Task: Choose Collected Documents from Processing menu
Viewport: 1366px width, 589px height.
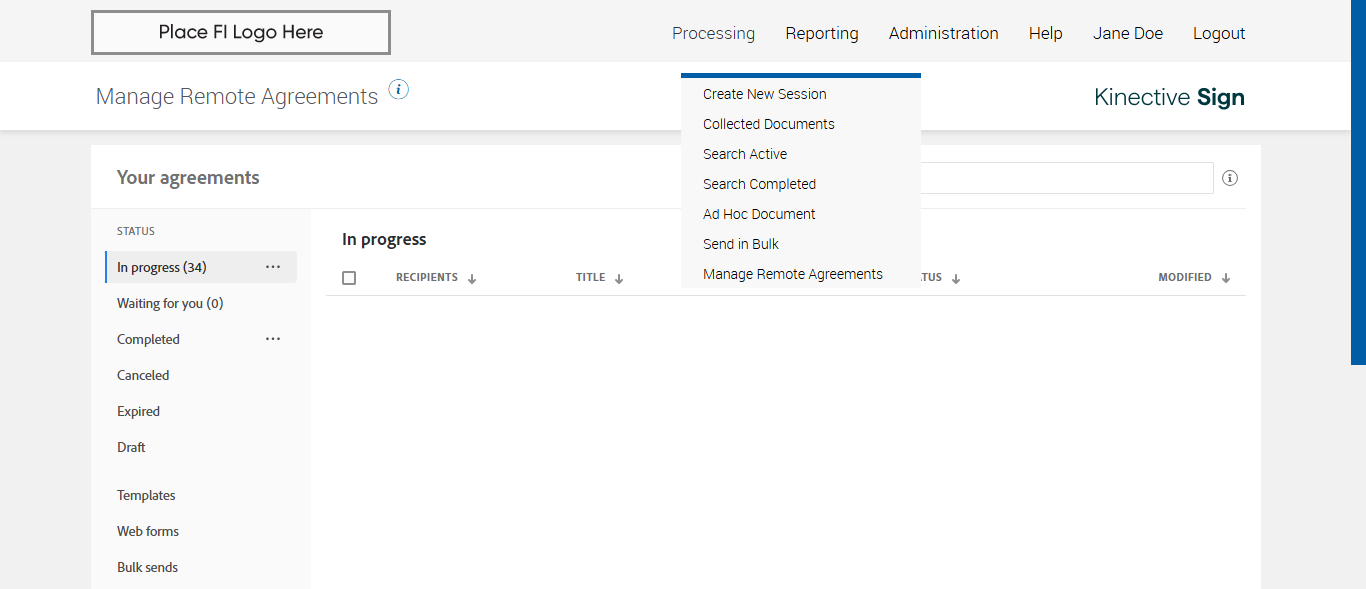Action: pyautogui.click(x=768, y=124)
